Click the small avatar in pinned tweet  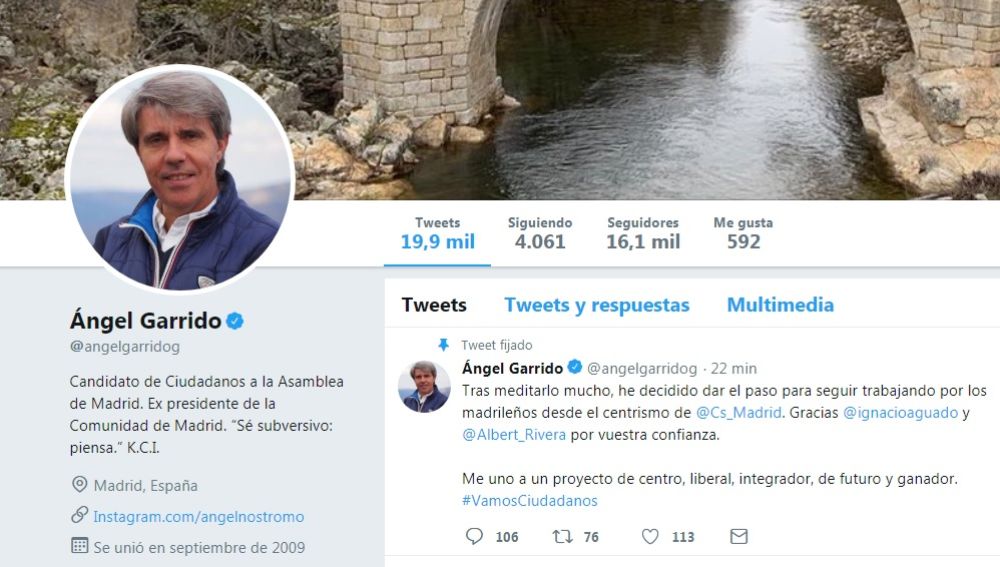coord(424,387)
